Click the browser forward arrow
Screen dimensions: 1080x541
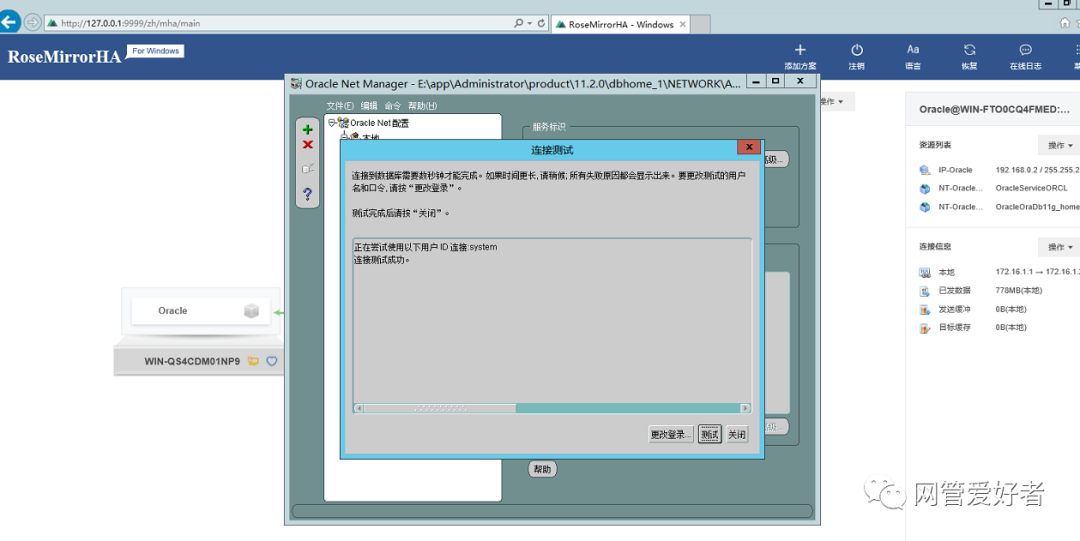point(32,23)
